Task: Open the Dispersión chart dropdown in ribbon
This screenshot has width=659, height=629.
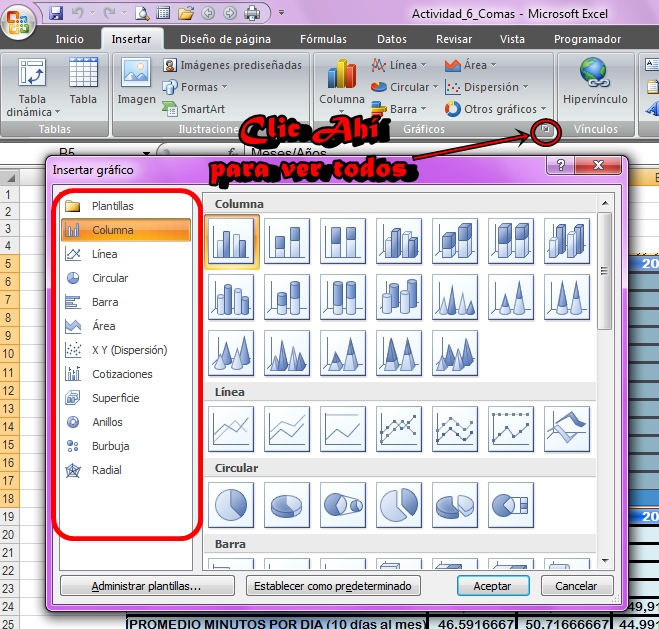Action: [x=487, y=87]
